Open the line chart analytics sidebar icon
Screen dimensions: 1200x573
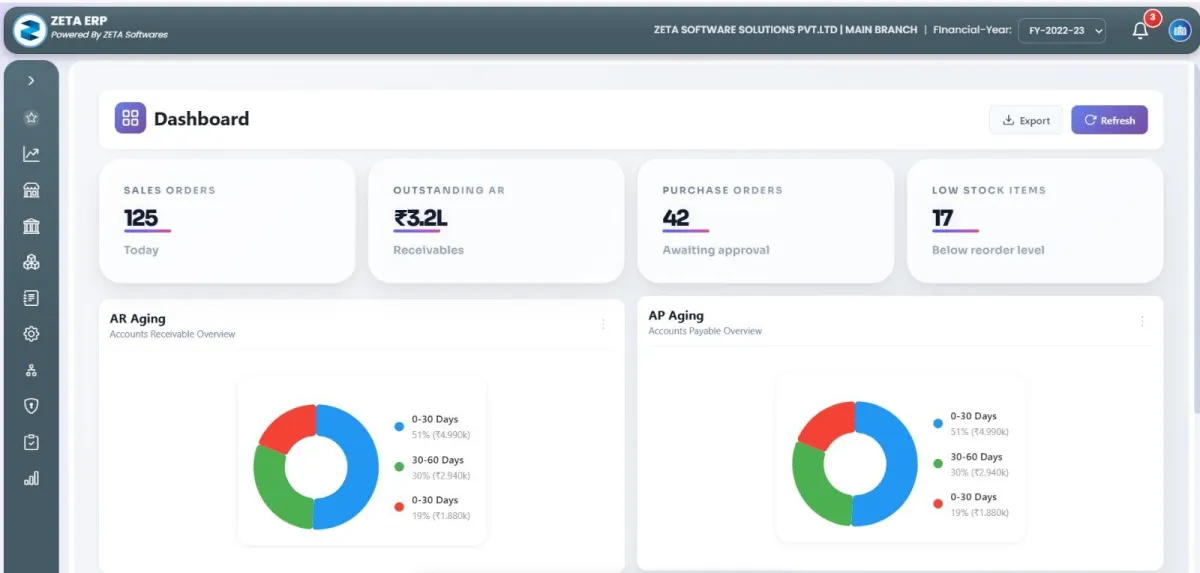click(x=31, y=154)
